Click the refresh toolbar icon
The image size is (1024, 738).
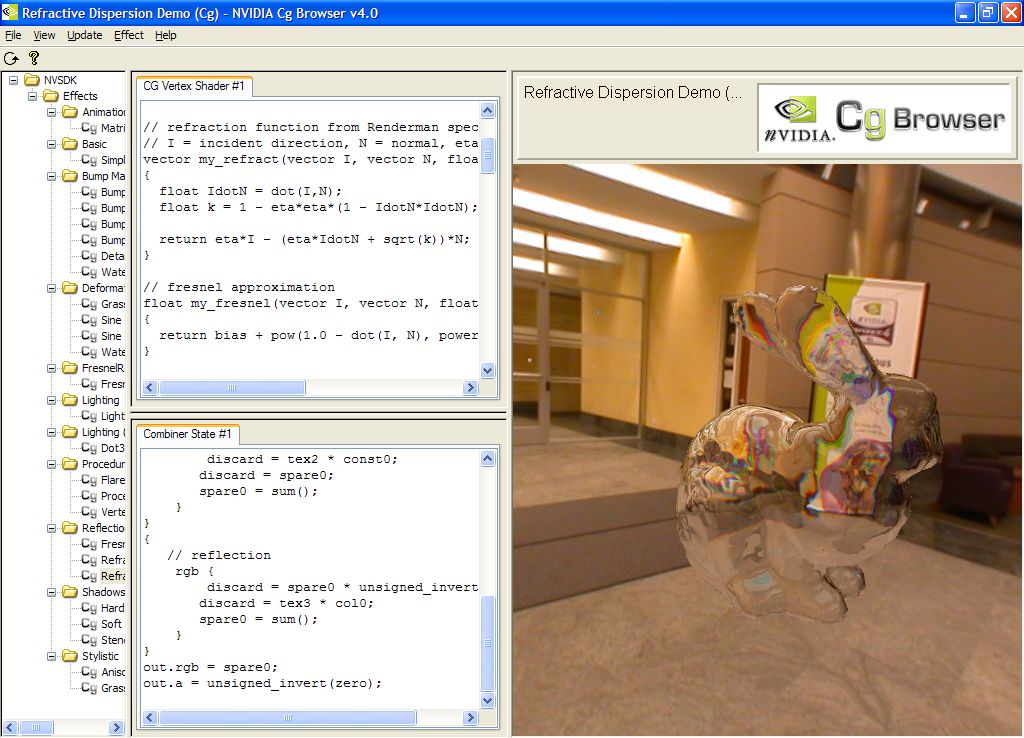click(x=11, y=59)
